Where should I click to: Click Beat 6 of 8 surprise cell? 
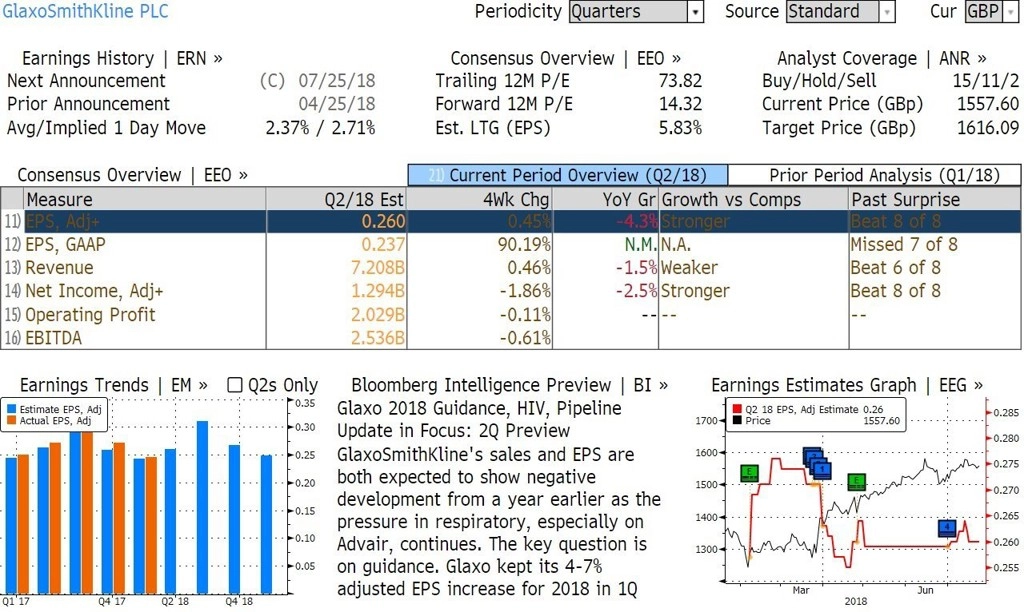(895, 268)
